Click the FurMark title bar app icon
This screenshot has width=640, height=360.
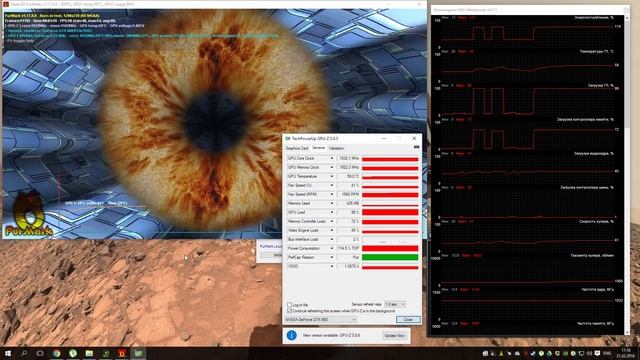pos(6,4)
